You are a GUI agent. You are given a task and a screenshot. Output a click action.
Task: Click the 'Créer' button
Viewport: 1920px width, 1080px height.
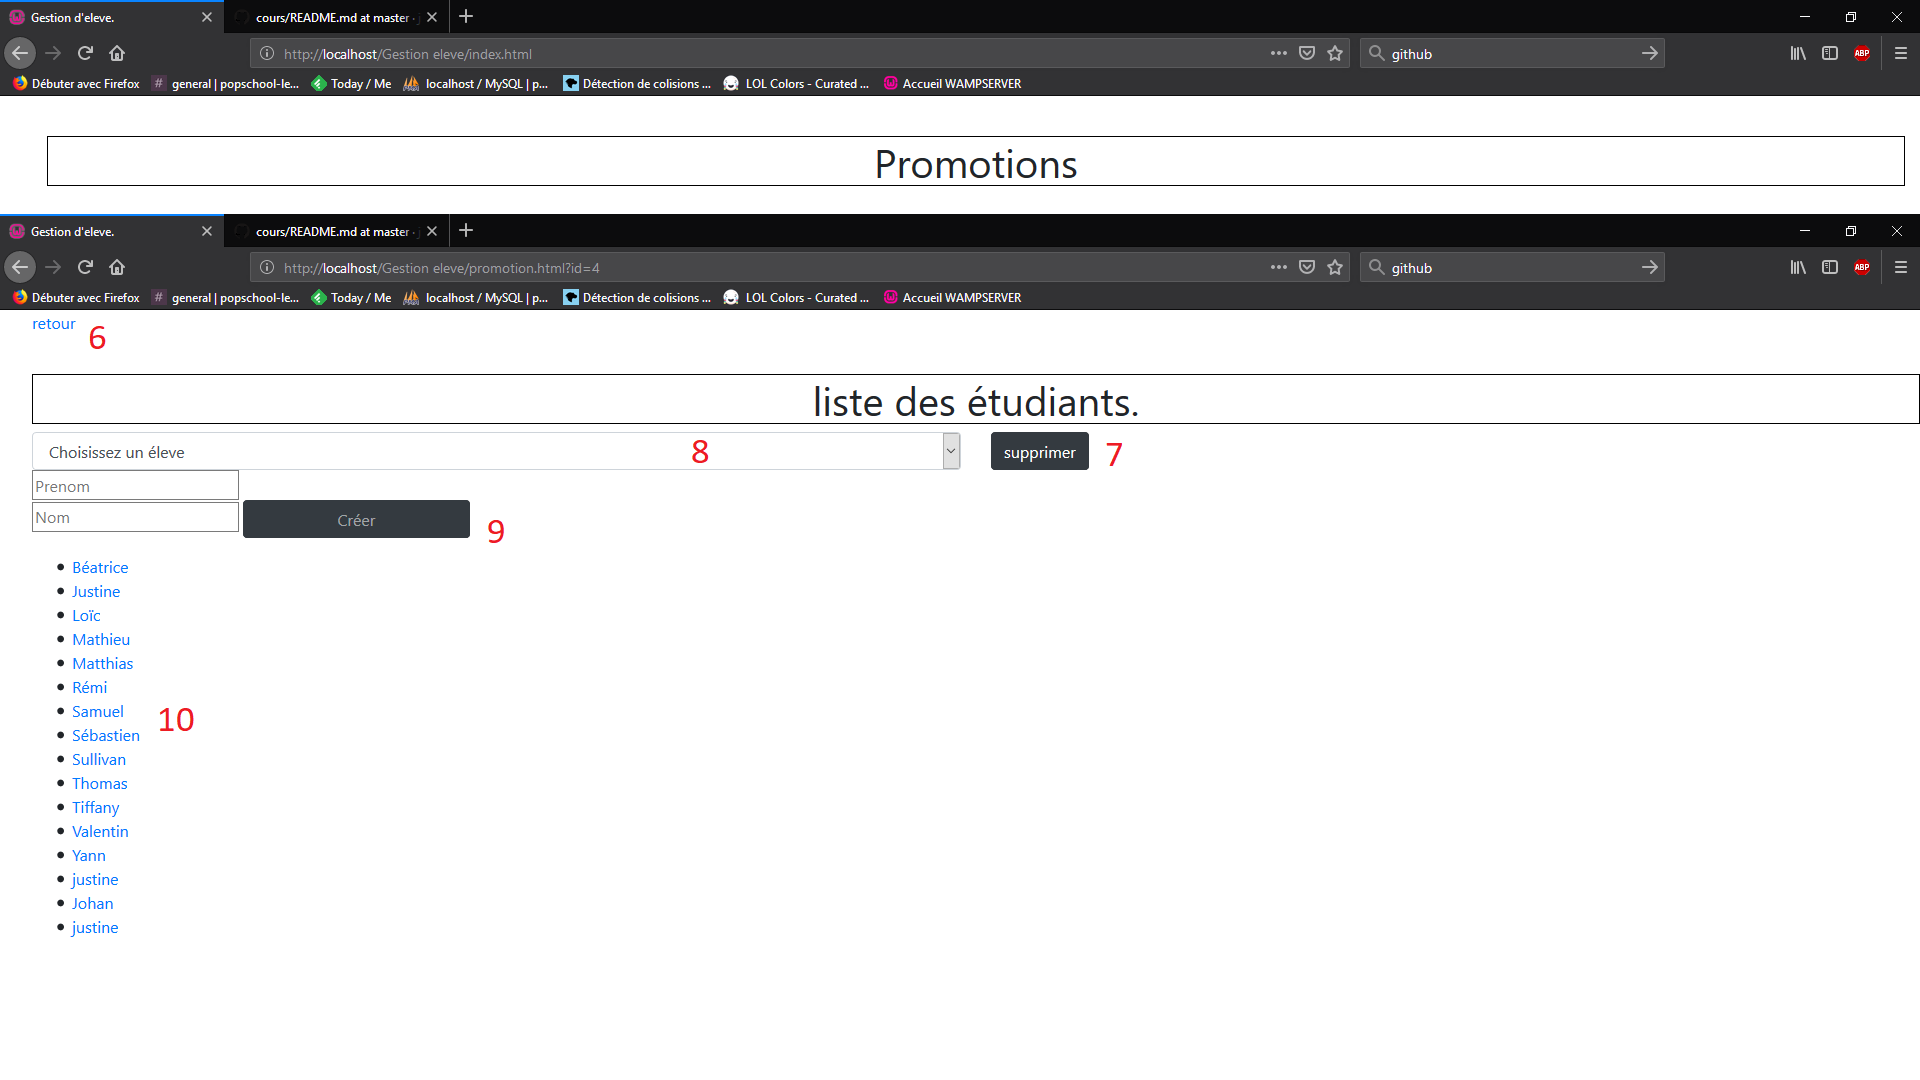(x=356, y=519)
